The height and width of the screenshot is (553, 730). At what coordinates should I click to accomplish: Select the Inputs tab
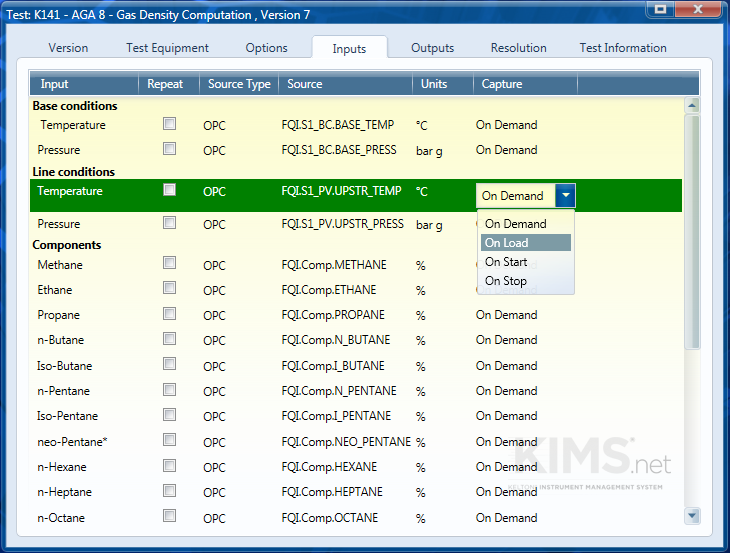(x=349, y=48)
